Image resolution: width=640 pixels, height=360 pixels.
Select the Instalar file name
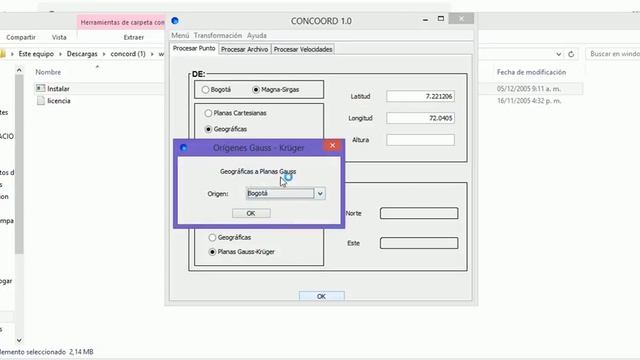58,89
